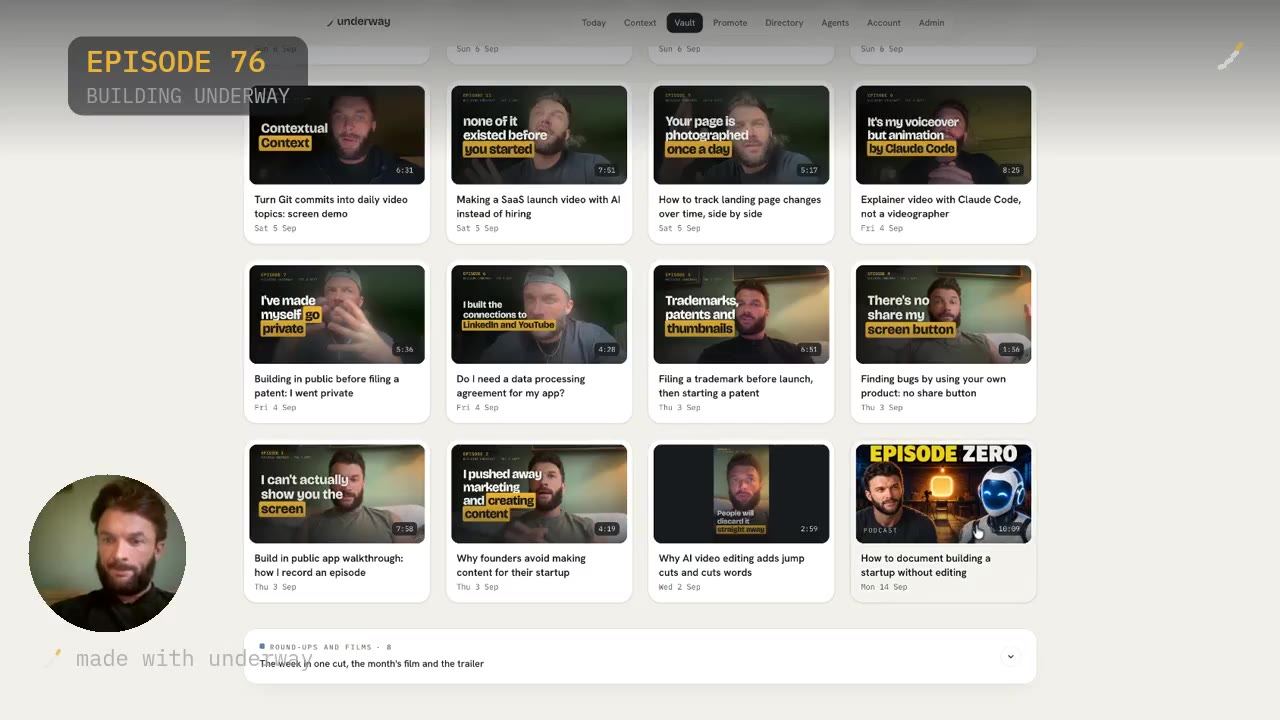This screenshot has height=720, width=1280.
Task: Open the Context tab
Action: [640, 23]
